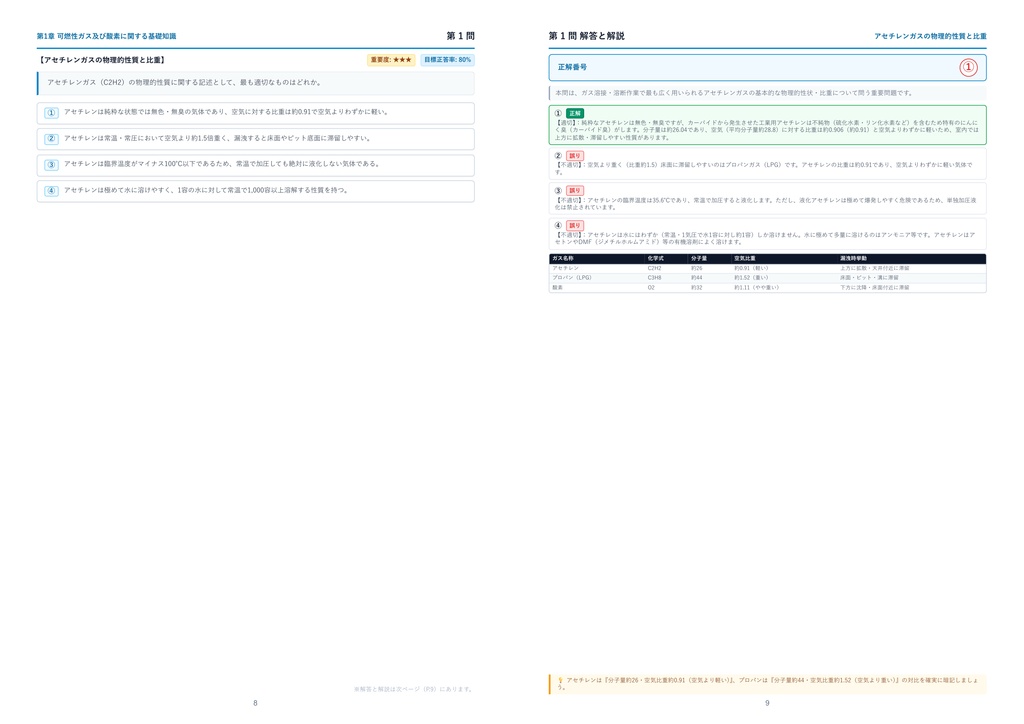Click the bracketed title 【アセチレンガスの物理的性質と比重】
This screenshot has height=724, width=1024.
(101, 60)
